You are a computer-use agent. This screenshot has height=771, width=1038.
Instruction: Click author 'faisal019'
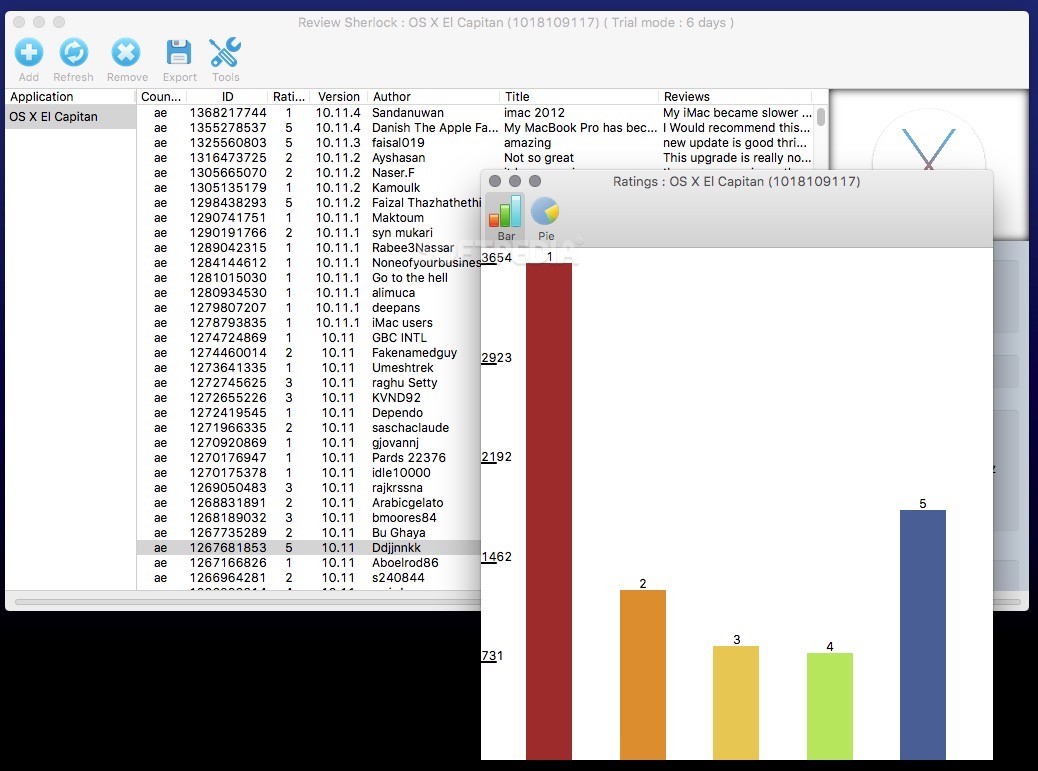point(398,142)
